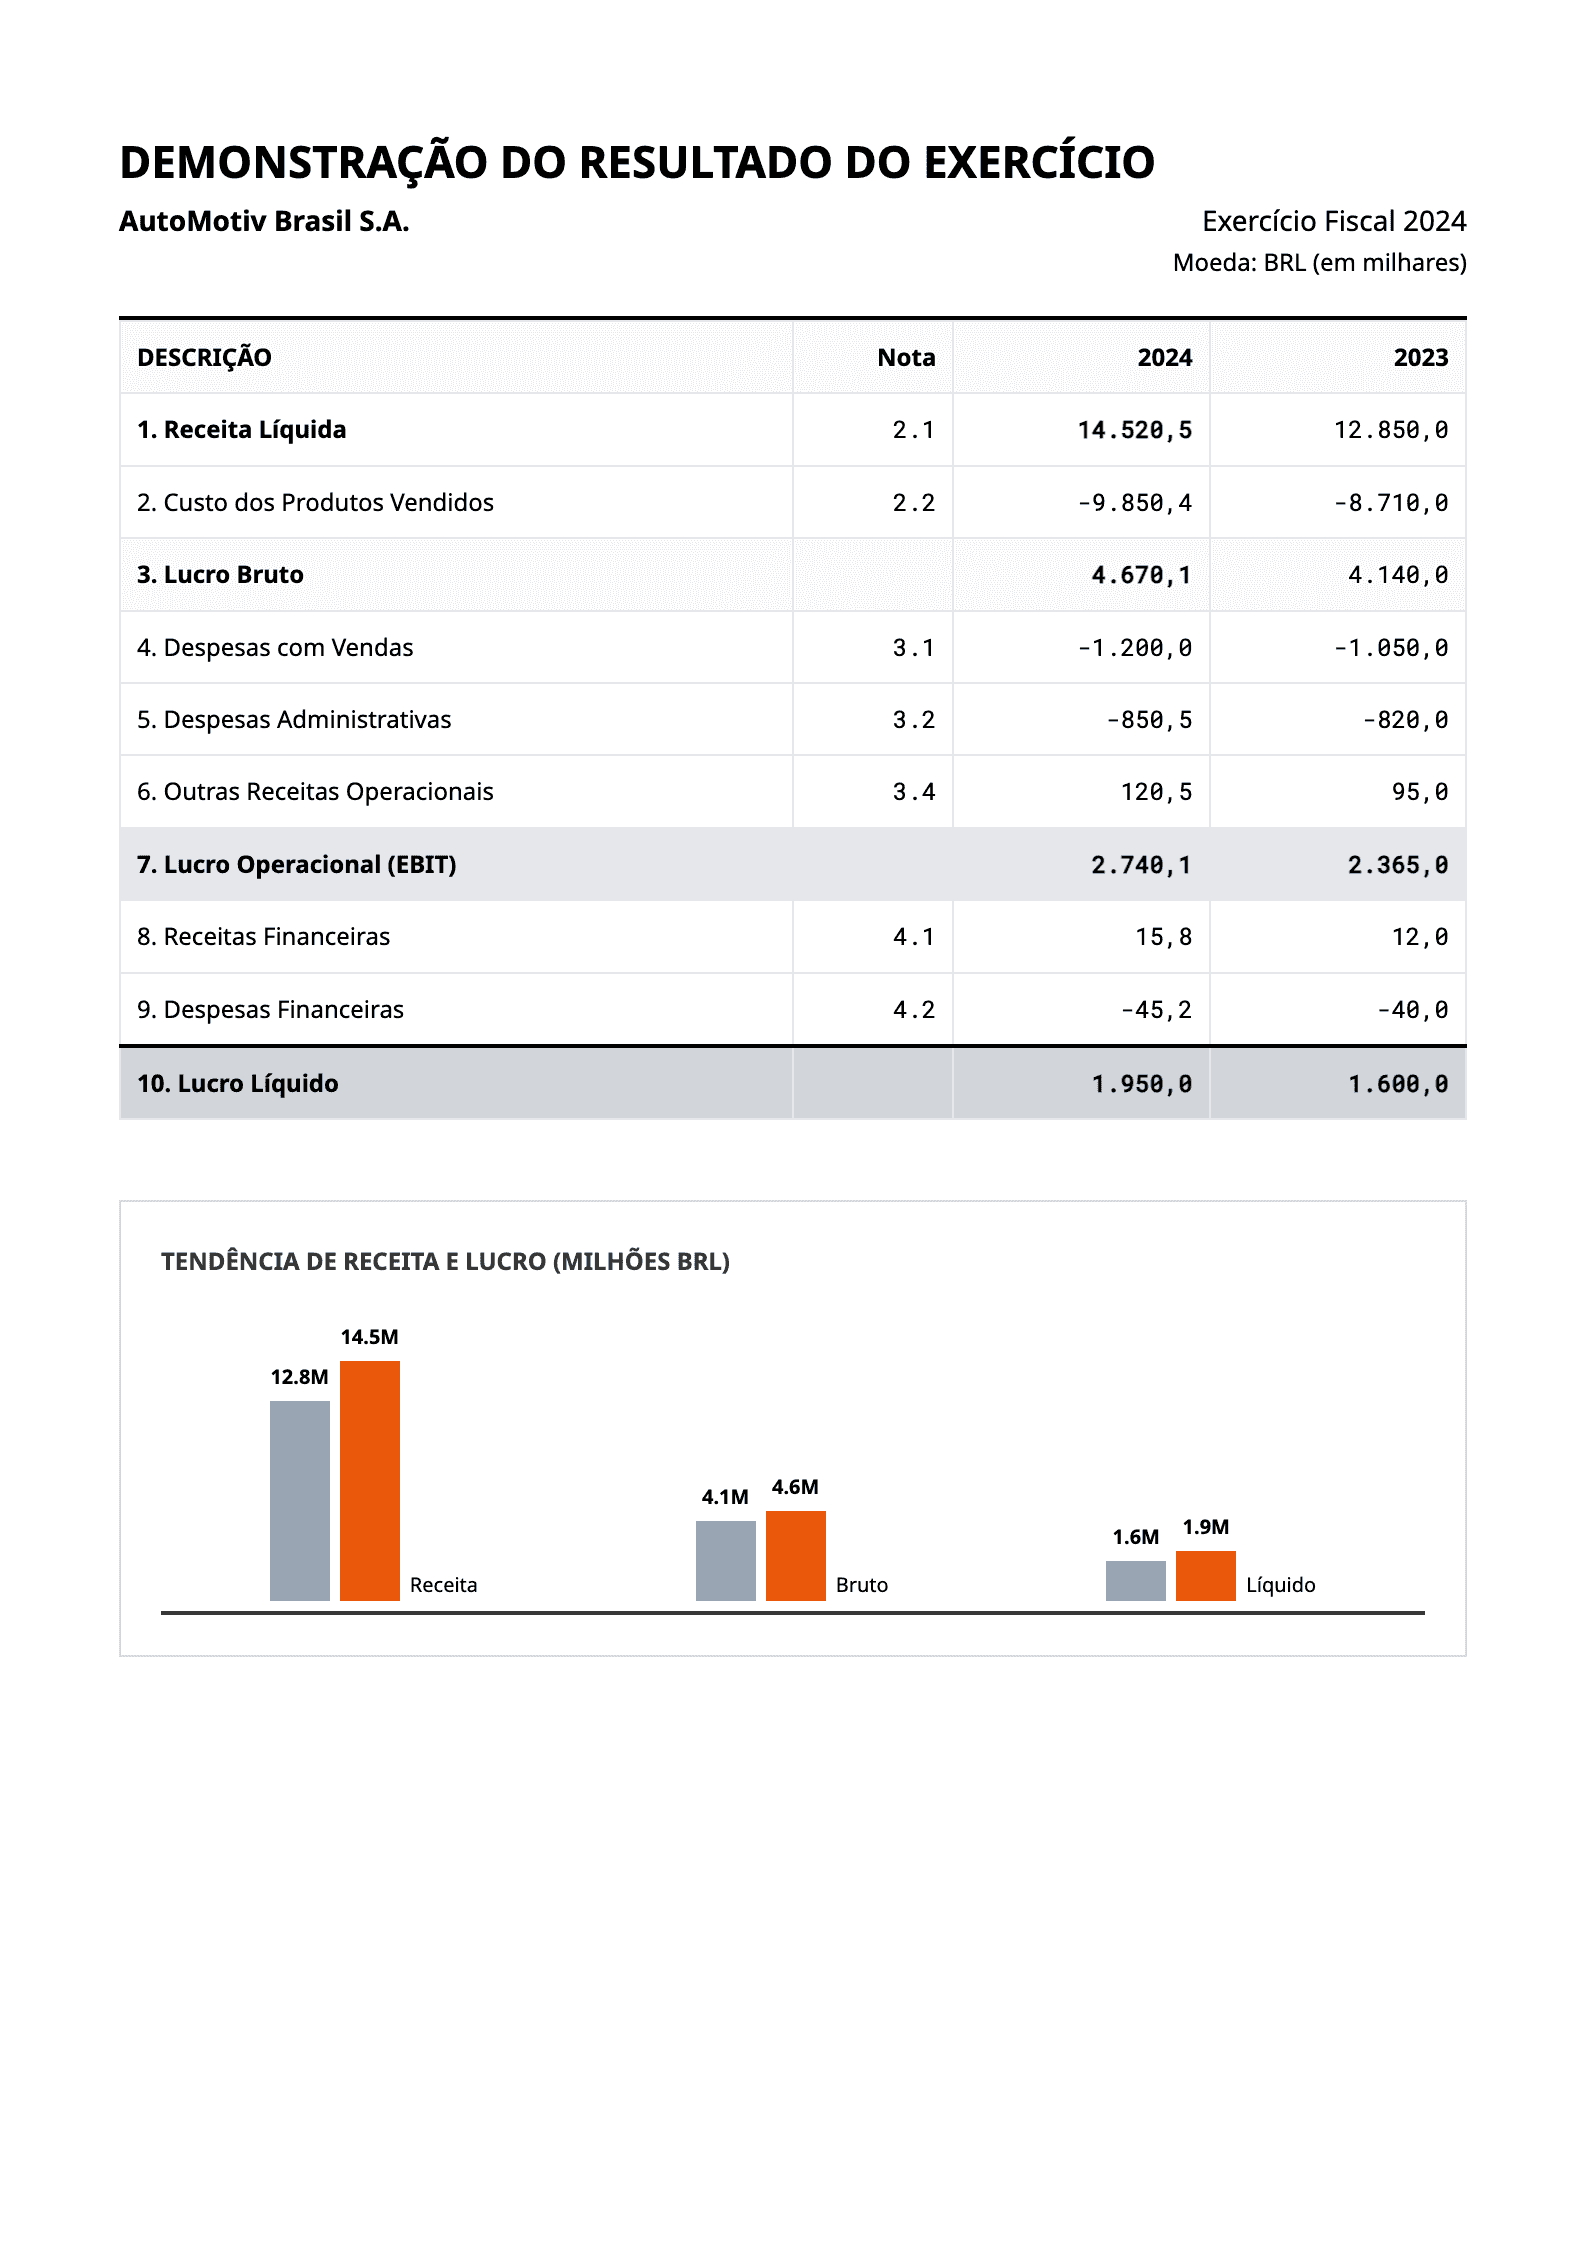Select the orange 4.6M Bruto bar
This screenshot has width=1586, height=2242.
(x=796, y=1556)
